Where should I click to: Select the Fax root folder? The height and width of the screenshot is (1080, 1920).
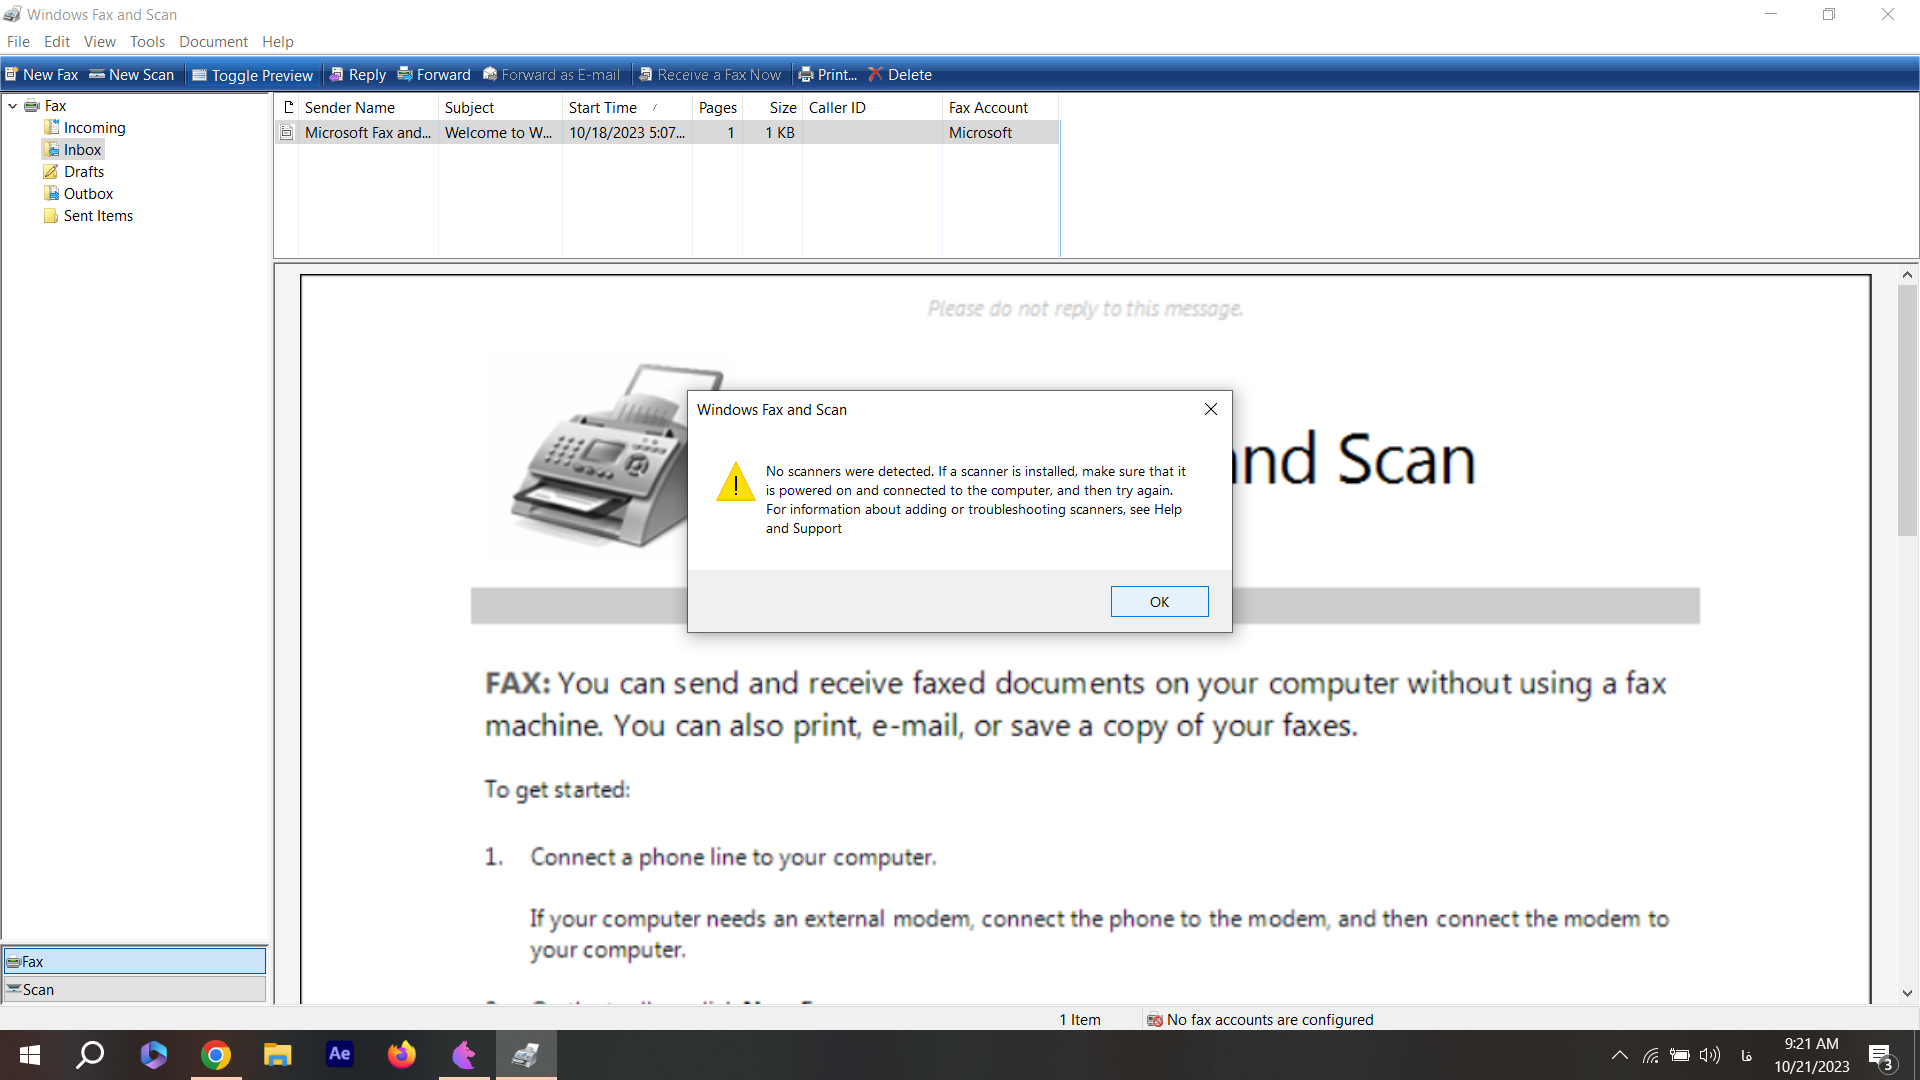(x=55, y=106)
